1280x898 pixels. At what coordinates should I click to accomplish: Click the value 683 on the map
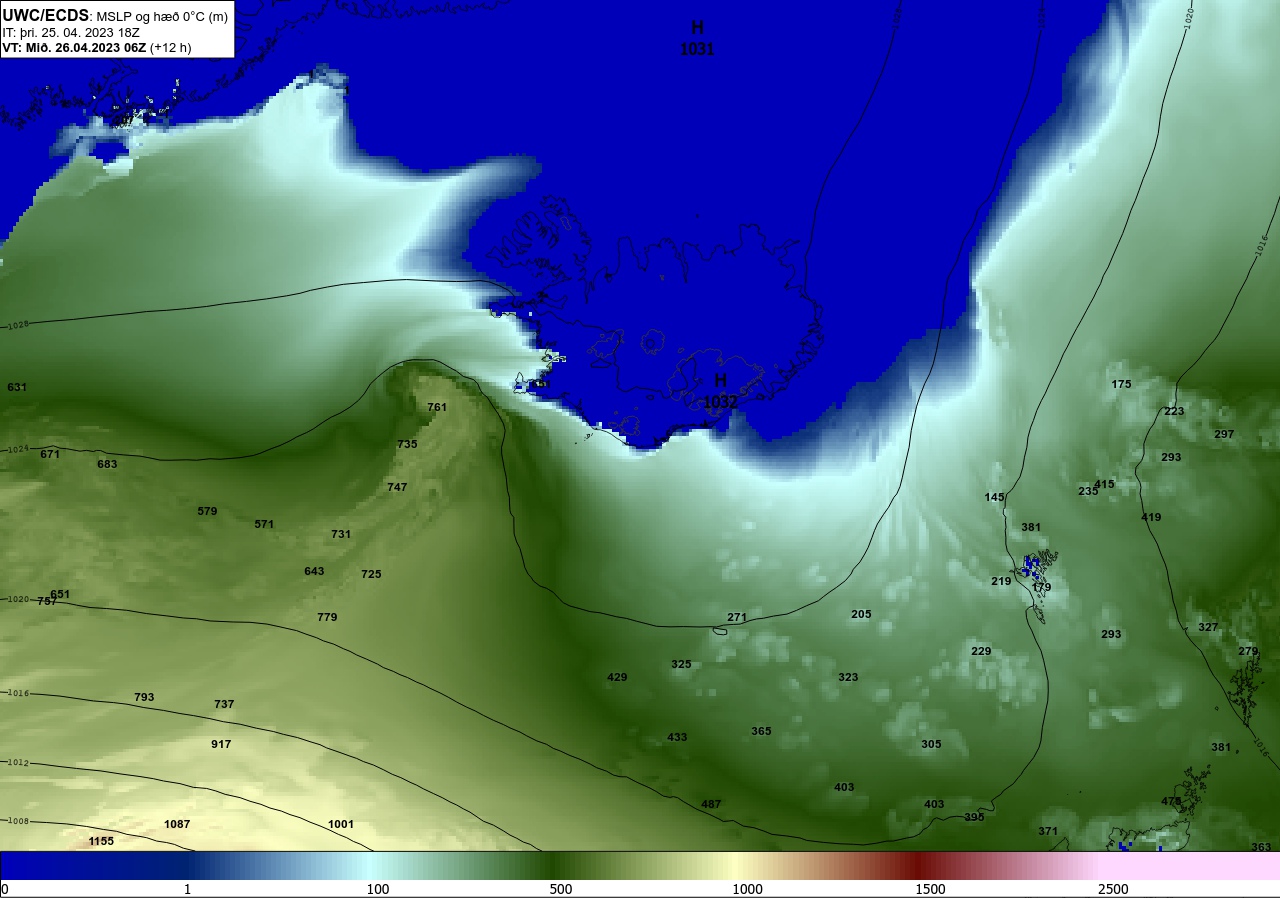(x=107, y=464)
